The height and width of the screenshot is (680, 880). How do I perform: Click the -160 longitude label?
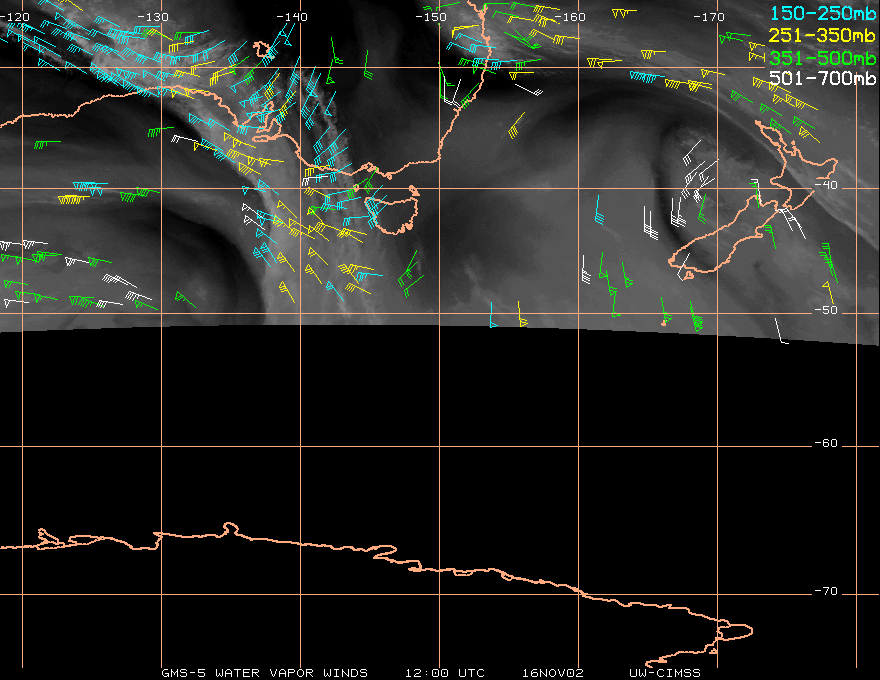(570, 17)
